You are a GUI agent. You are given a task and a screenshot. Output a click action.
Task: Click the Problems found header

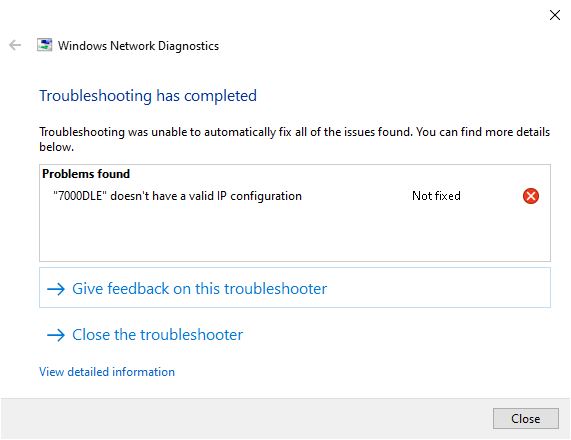[86, 174]
